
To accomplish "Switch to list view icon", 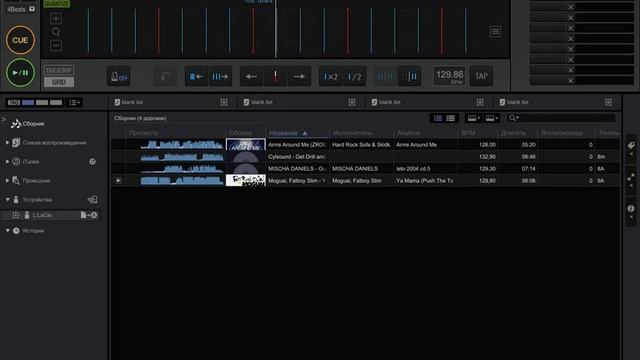I will (451, 118).
